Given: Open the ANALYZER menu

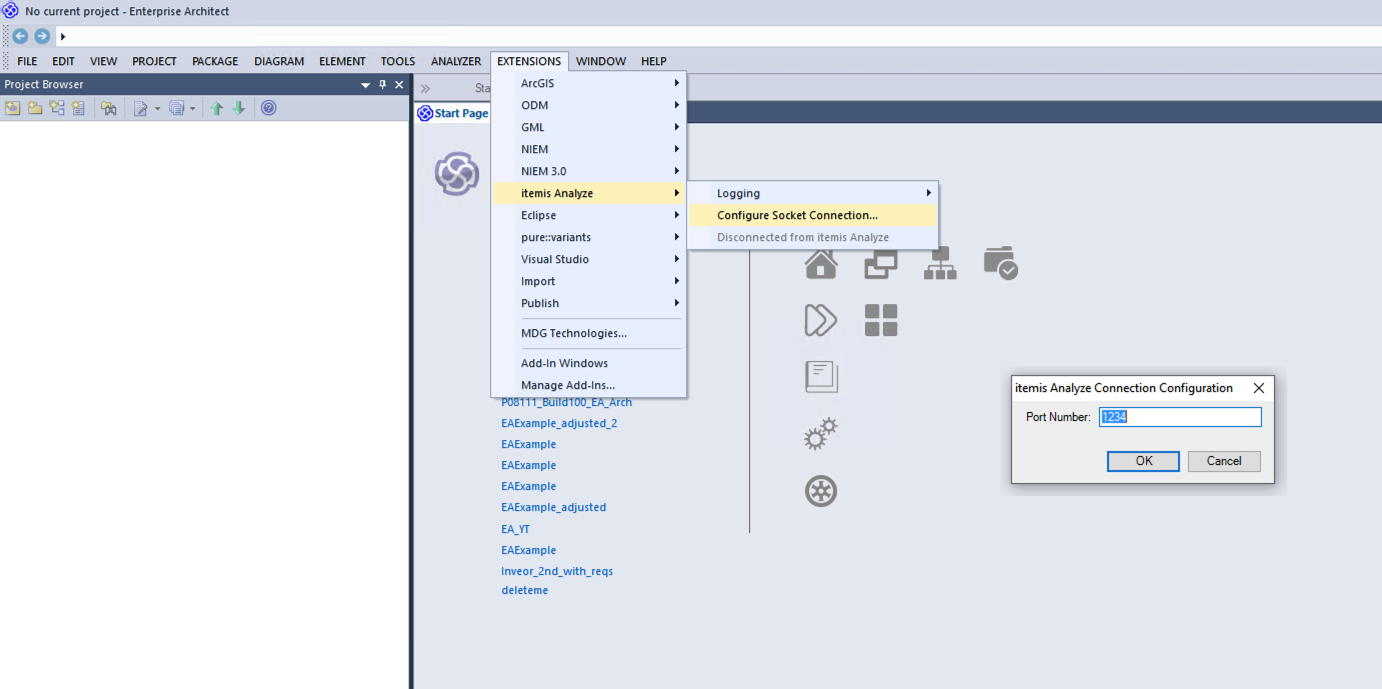Looking at the screenshot, I should (456, 61).
